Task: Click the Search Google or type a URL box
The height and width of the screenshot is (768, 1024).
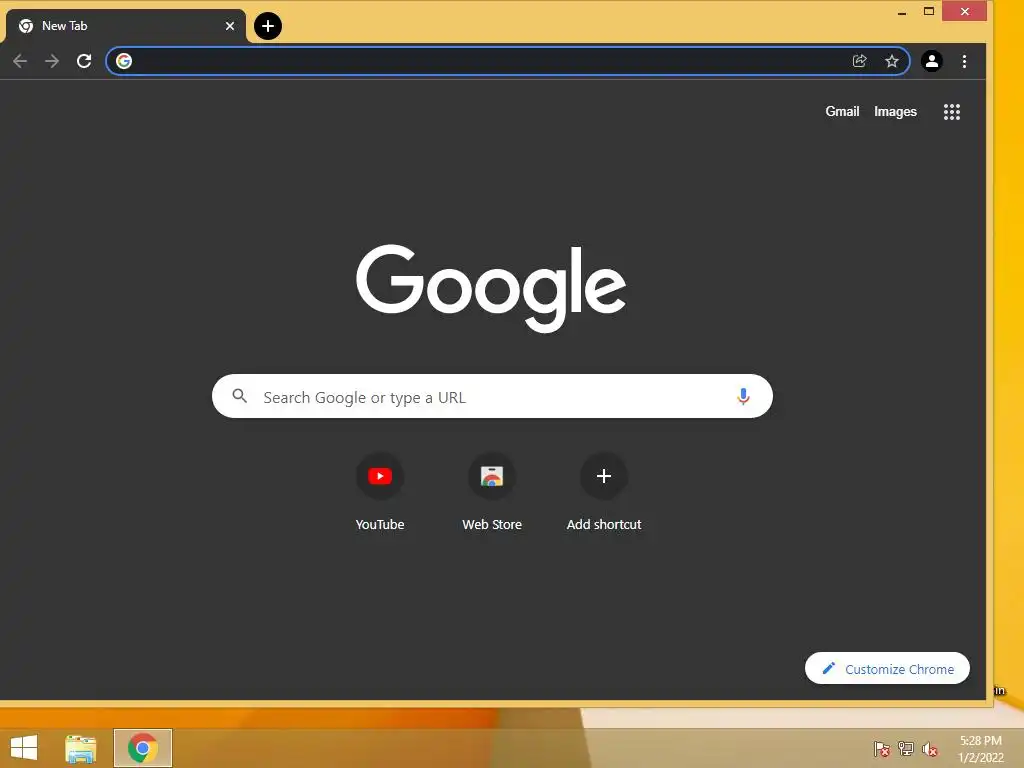Action: (492, 396)
